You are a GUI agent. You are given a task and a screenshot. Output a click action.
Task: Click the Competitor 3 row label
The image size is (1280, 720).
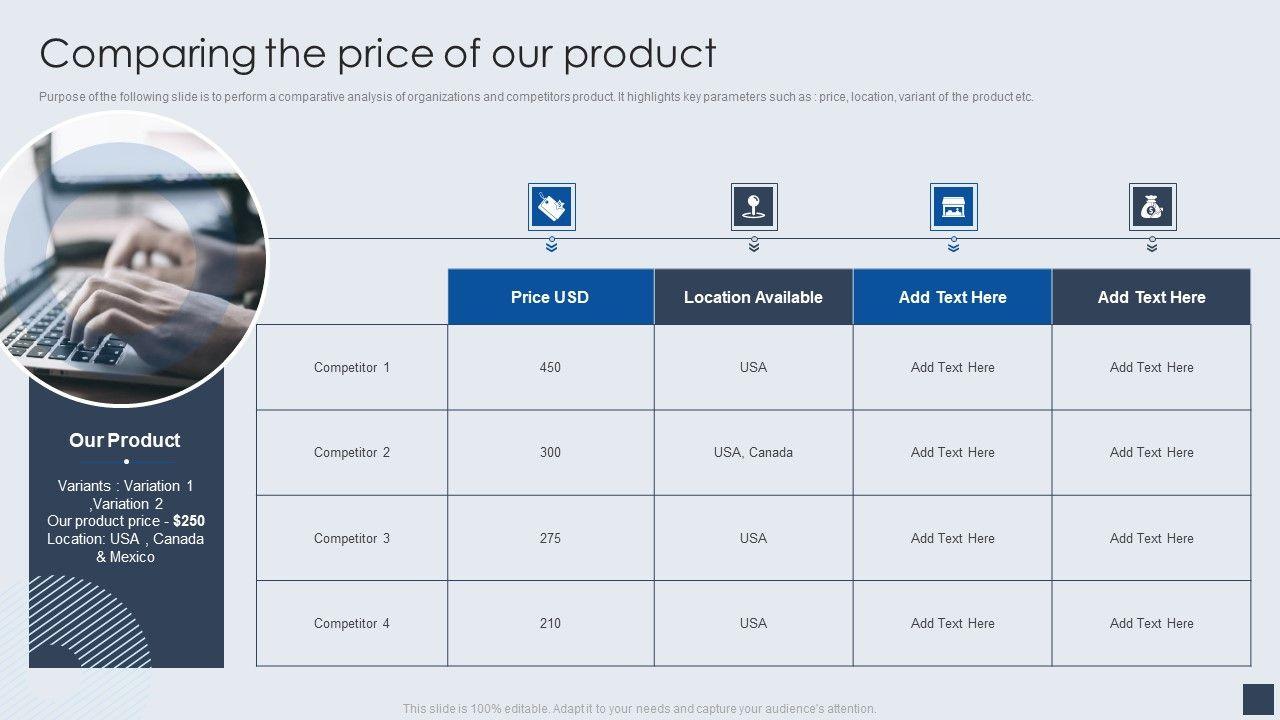pos(352,538)
